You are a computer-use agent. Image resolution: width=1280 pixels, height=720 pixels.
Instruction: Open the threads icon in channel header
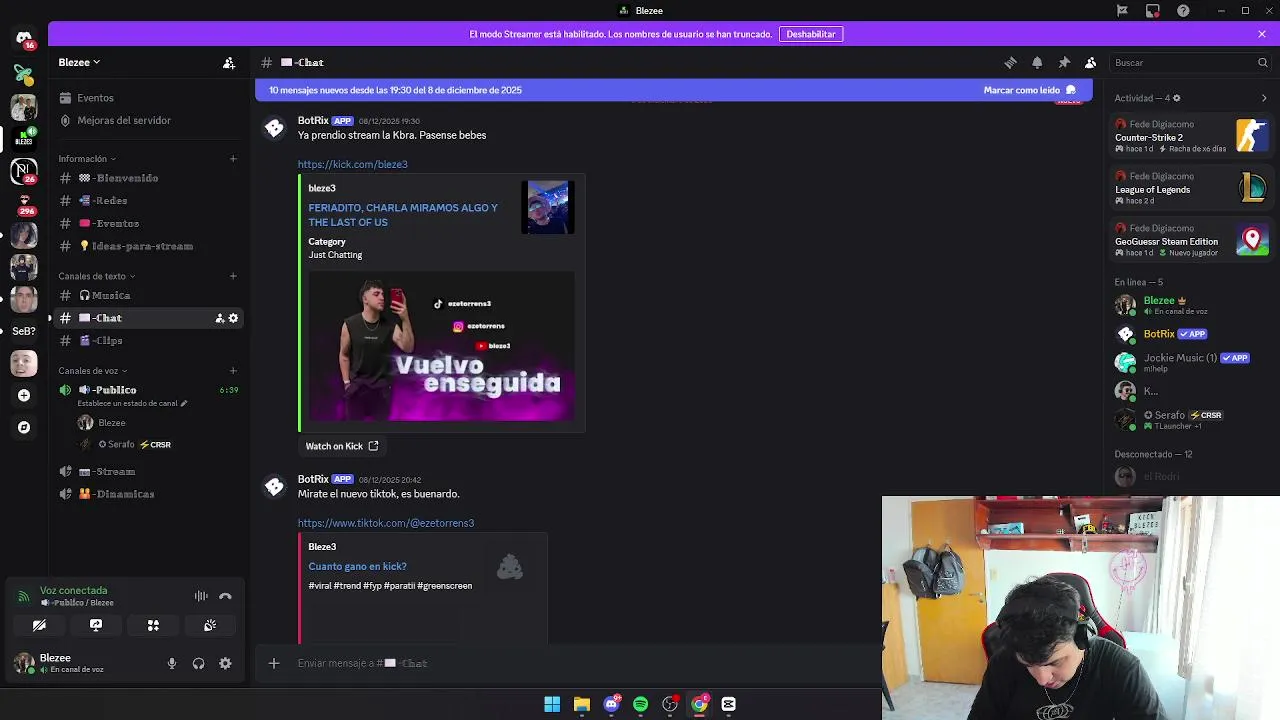coord(1010,62)
